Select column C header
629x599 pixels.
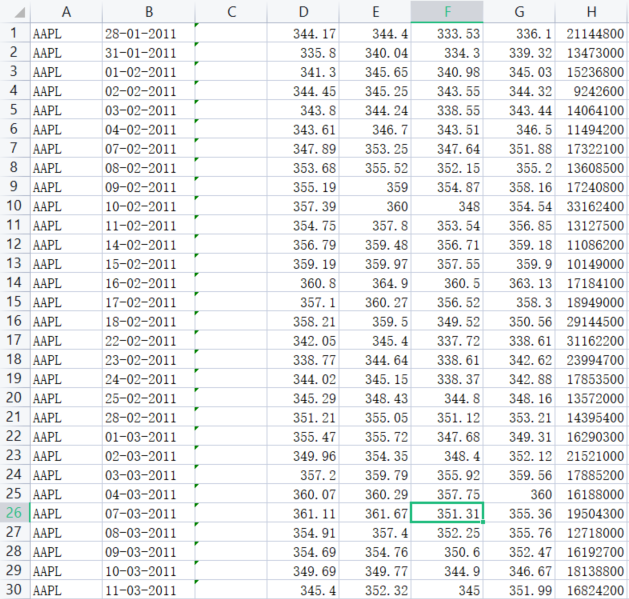(x=231, y=12)
